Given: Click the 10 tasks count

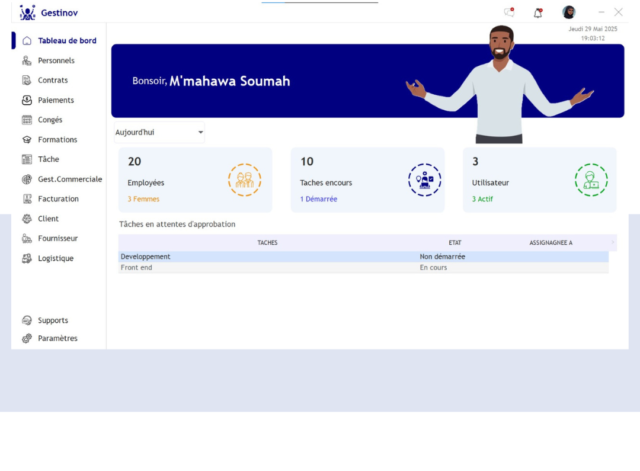Looking at the screenshot, I should (307, 162).
